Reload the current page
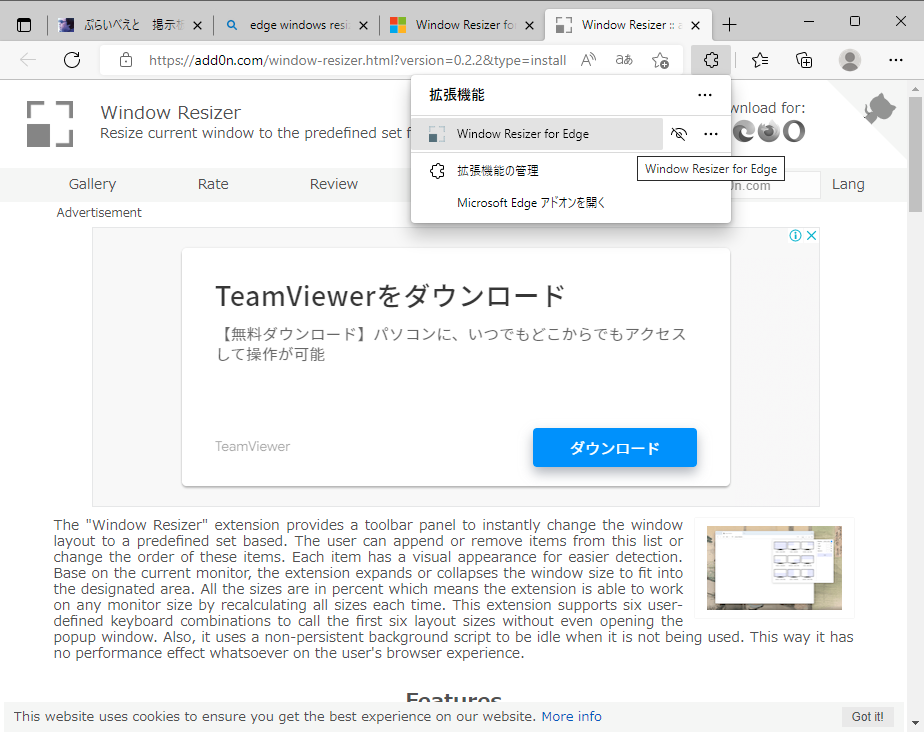 point(71,60)
